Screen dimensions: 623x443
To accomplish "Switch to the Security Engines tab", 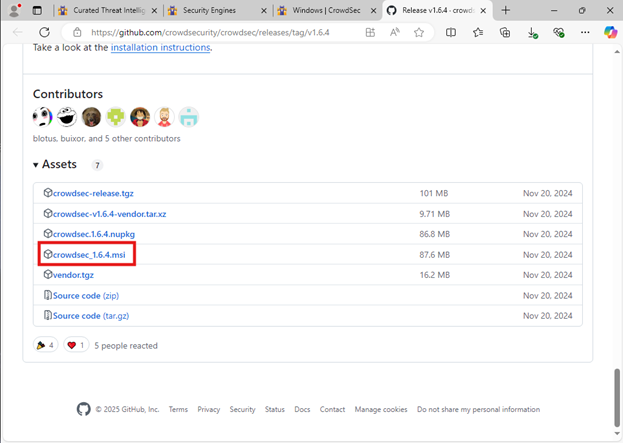I will coord(214,10).
